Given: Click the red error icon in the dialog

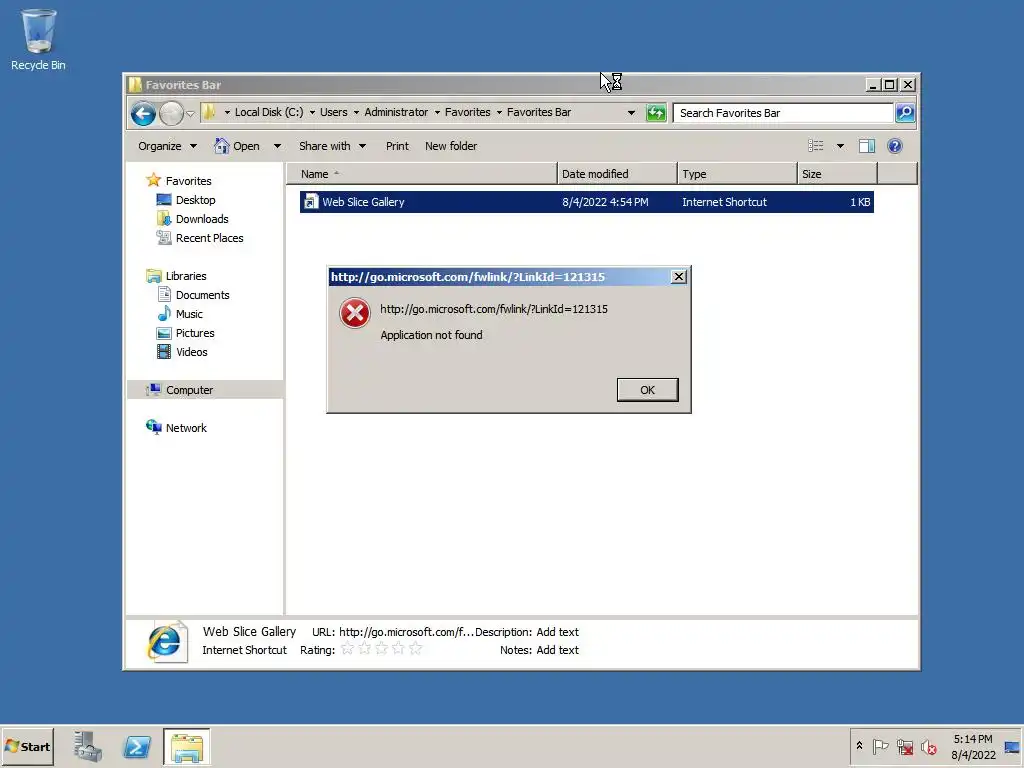Looking at the screenshot, I should 355,313.
